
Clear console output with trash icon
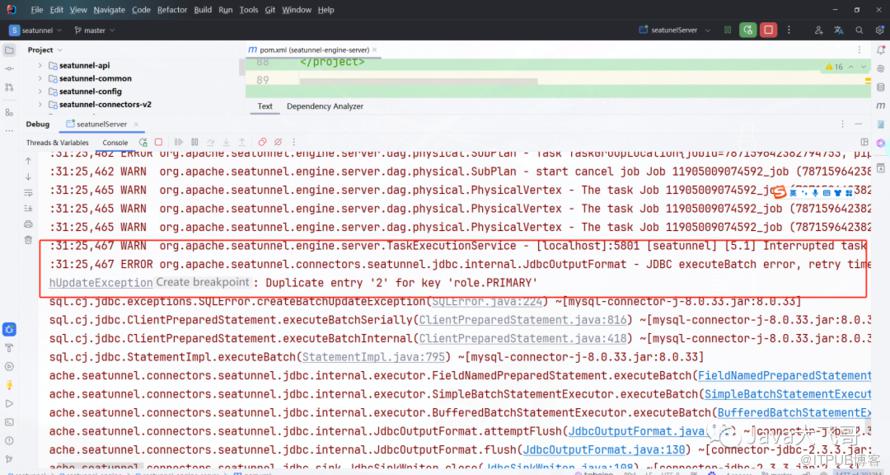pyautogui.click(x=28, y=240)
